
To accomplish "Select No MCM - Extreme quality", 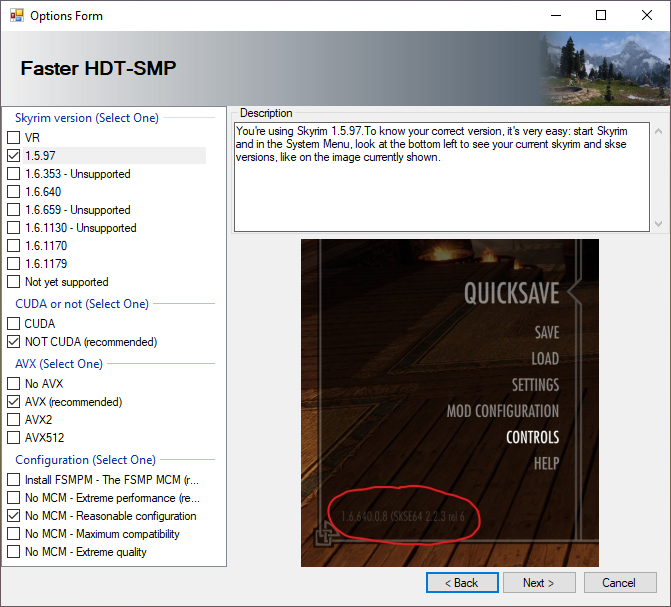I will pyautogui.click(x=14, y=552).
